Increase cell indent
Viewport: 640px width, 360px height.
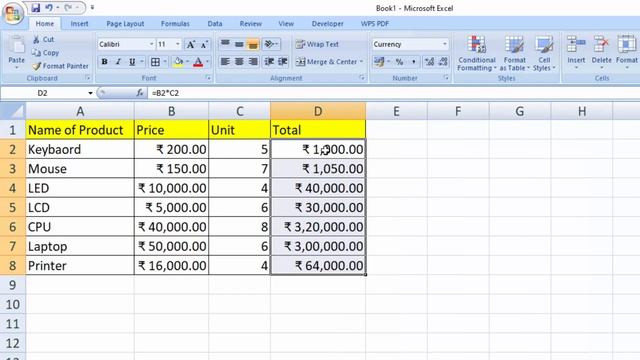point(283,62)
